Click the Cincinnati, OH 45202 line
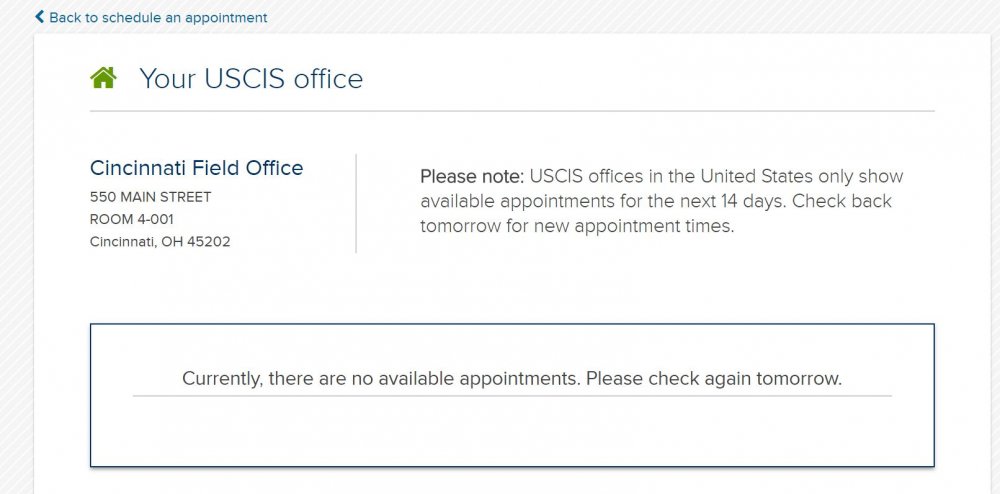This screenshot has height=494, width=1000. (x=160, y=241)
